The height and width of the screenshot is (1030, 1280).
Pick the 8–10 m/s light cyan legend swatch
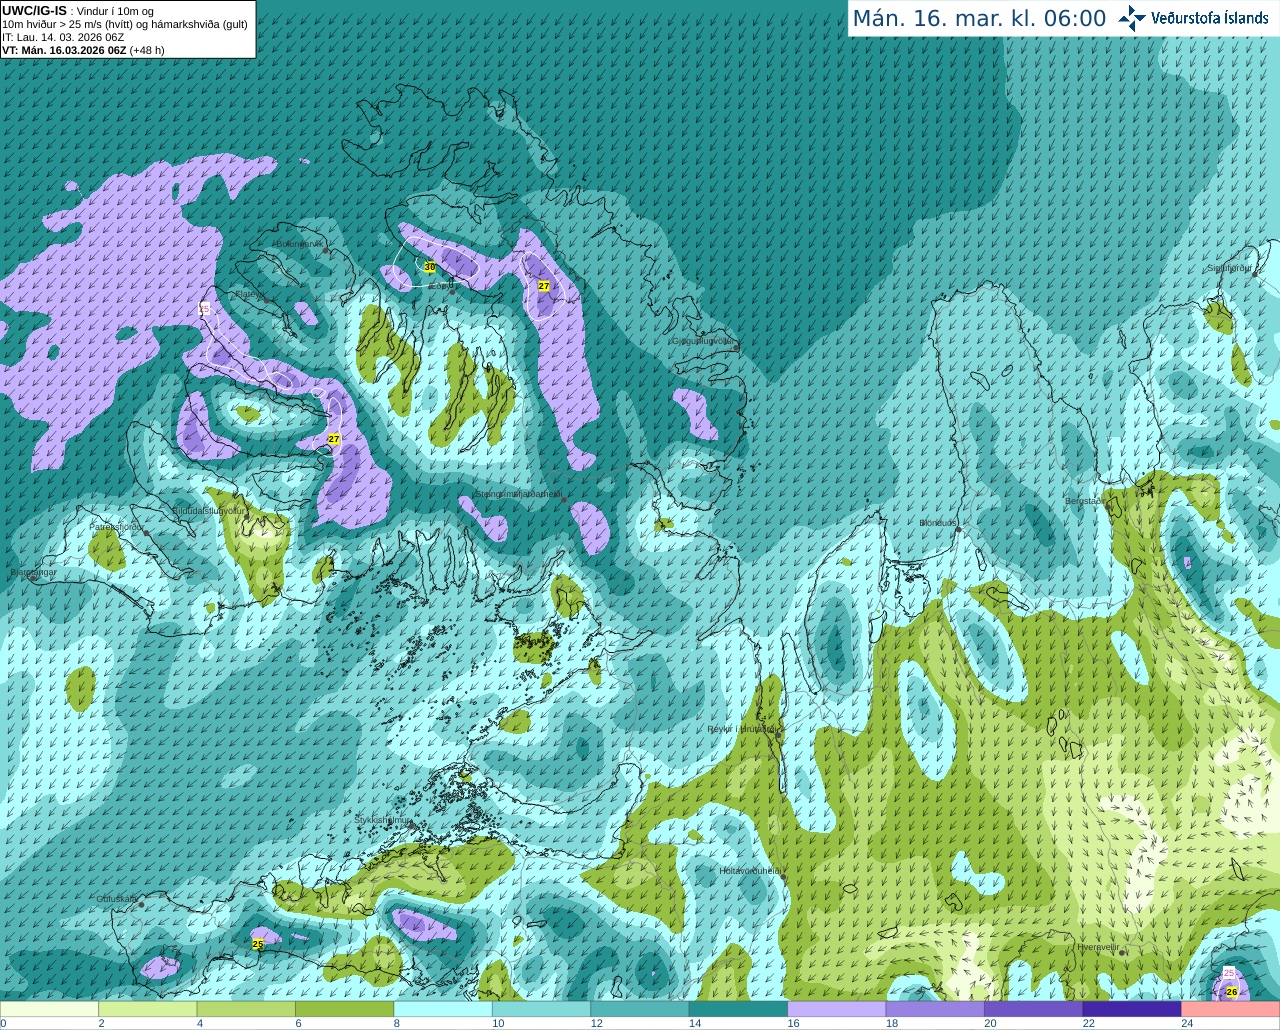(443, 1009)
